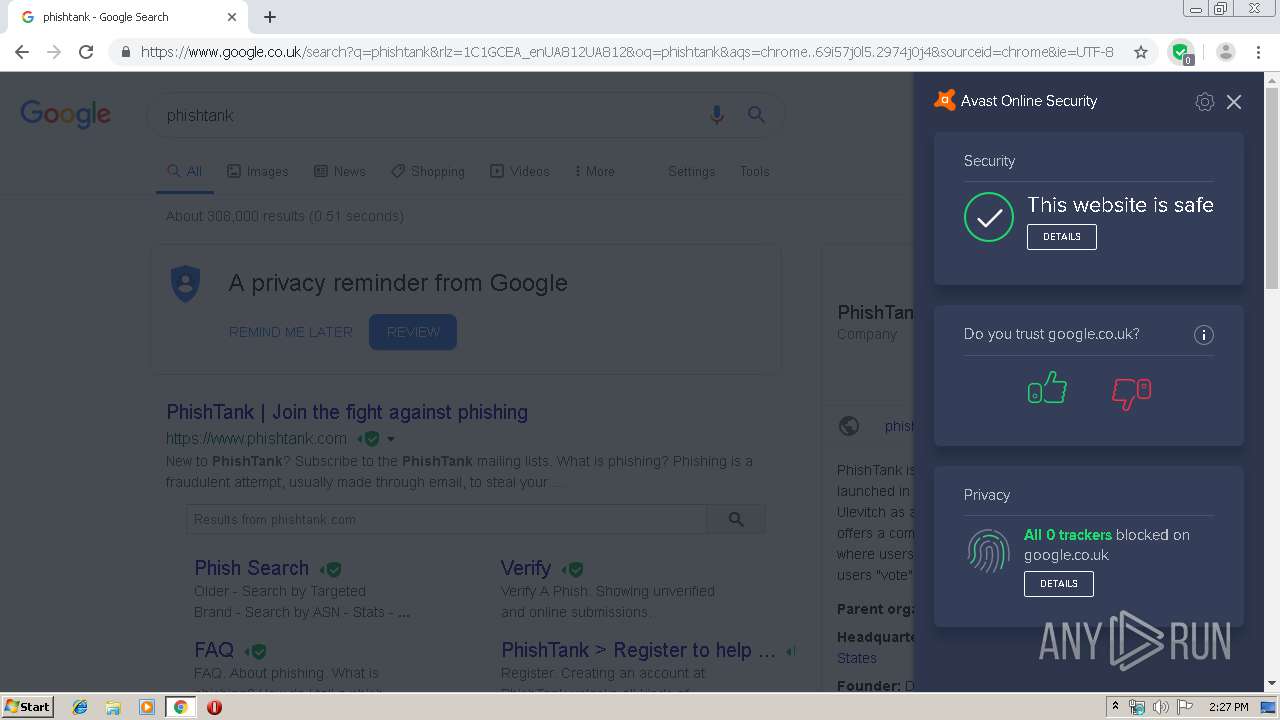1280x720 pixels.
Task: Click the red thumbs-down distrust icon
Action: coord(1132,393)
